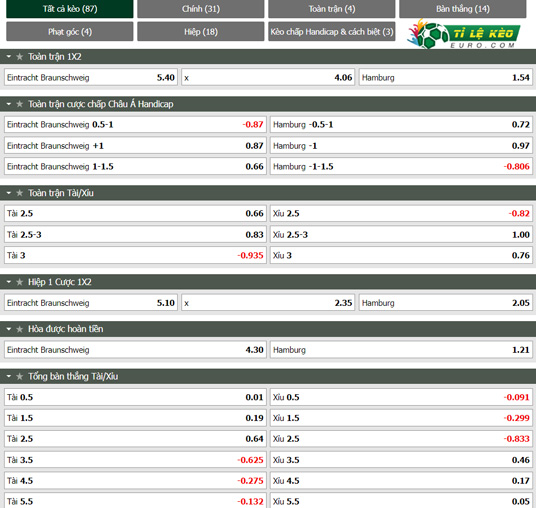Select Xỉu 3.5 at 0.46

pos(401,460)
